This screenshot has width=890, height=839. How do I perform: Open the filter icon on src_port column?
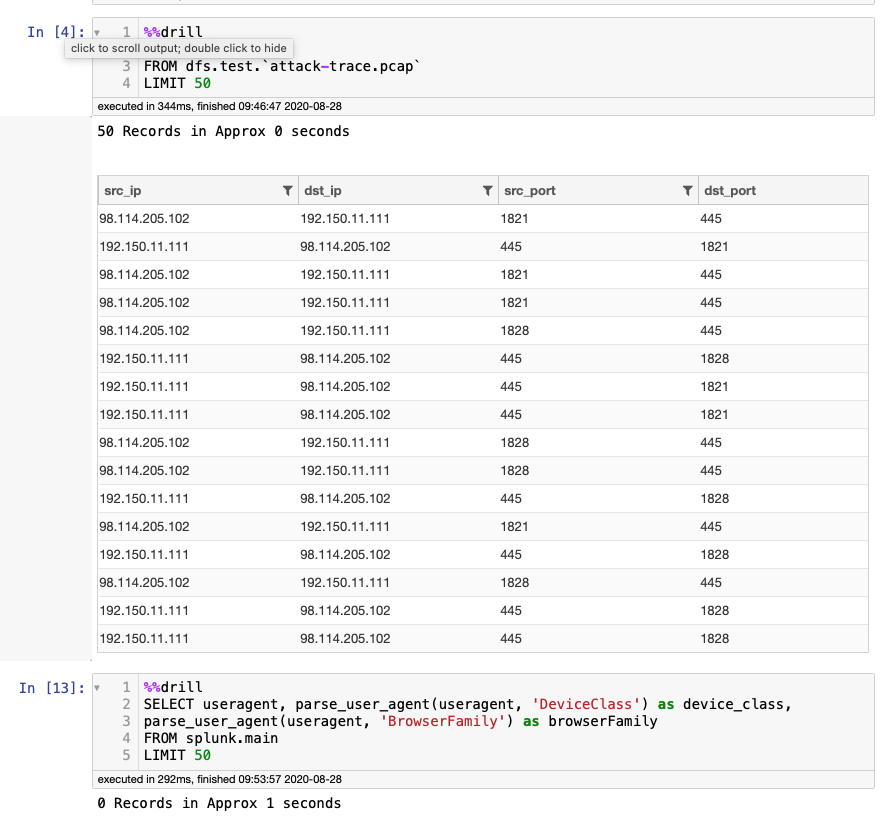687,190
